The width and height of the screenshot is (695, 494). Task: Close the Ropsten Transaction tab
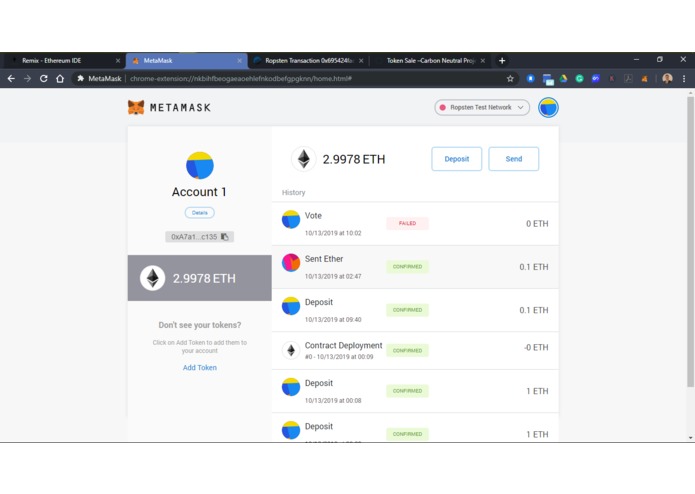[x=361, y=61]
